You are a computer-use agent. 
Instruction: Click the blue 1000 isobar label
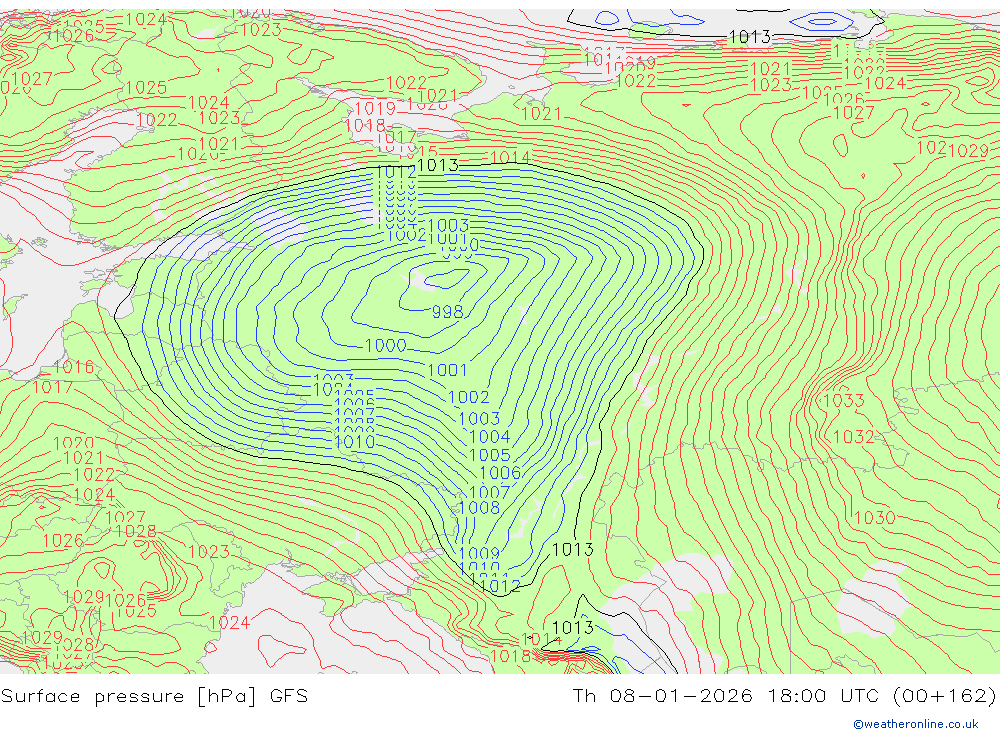385,345
